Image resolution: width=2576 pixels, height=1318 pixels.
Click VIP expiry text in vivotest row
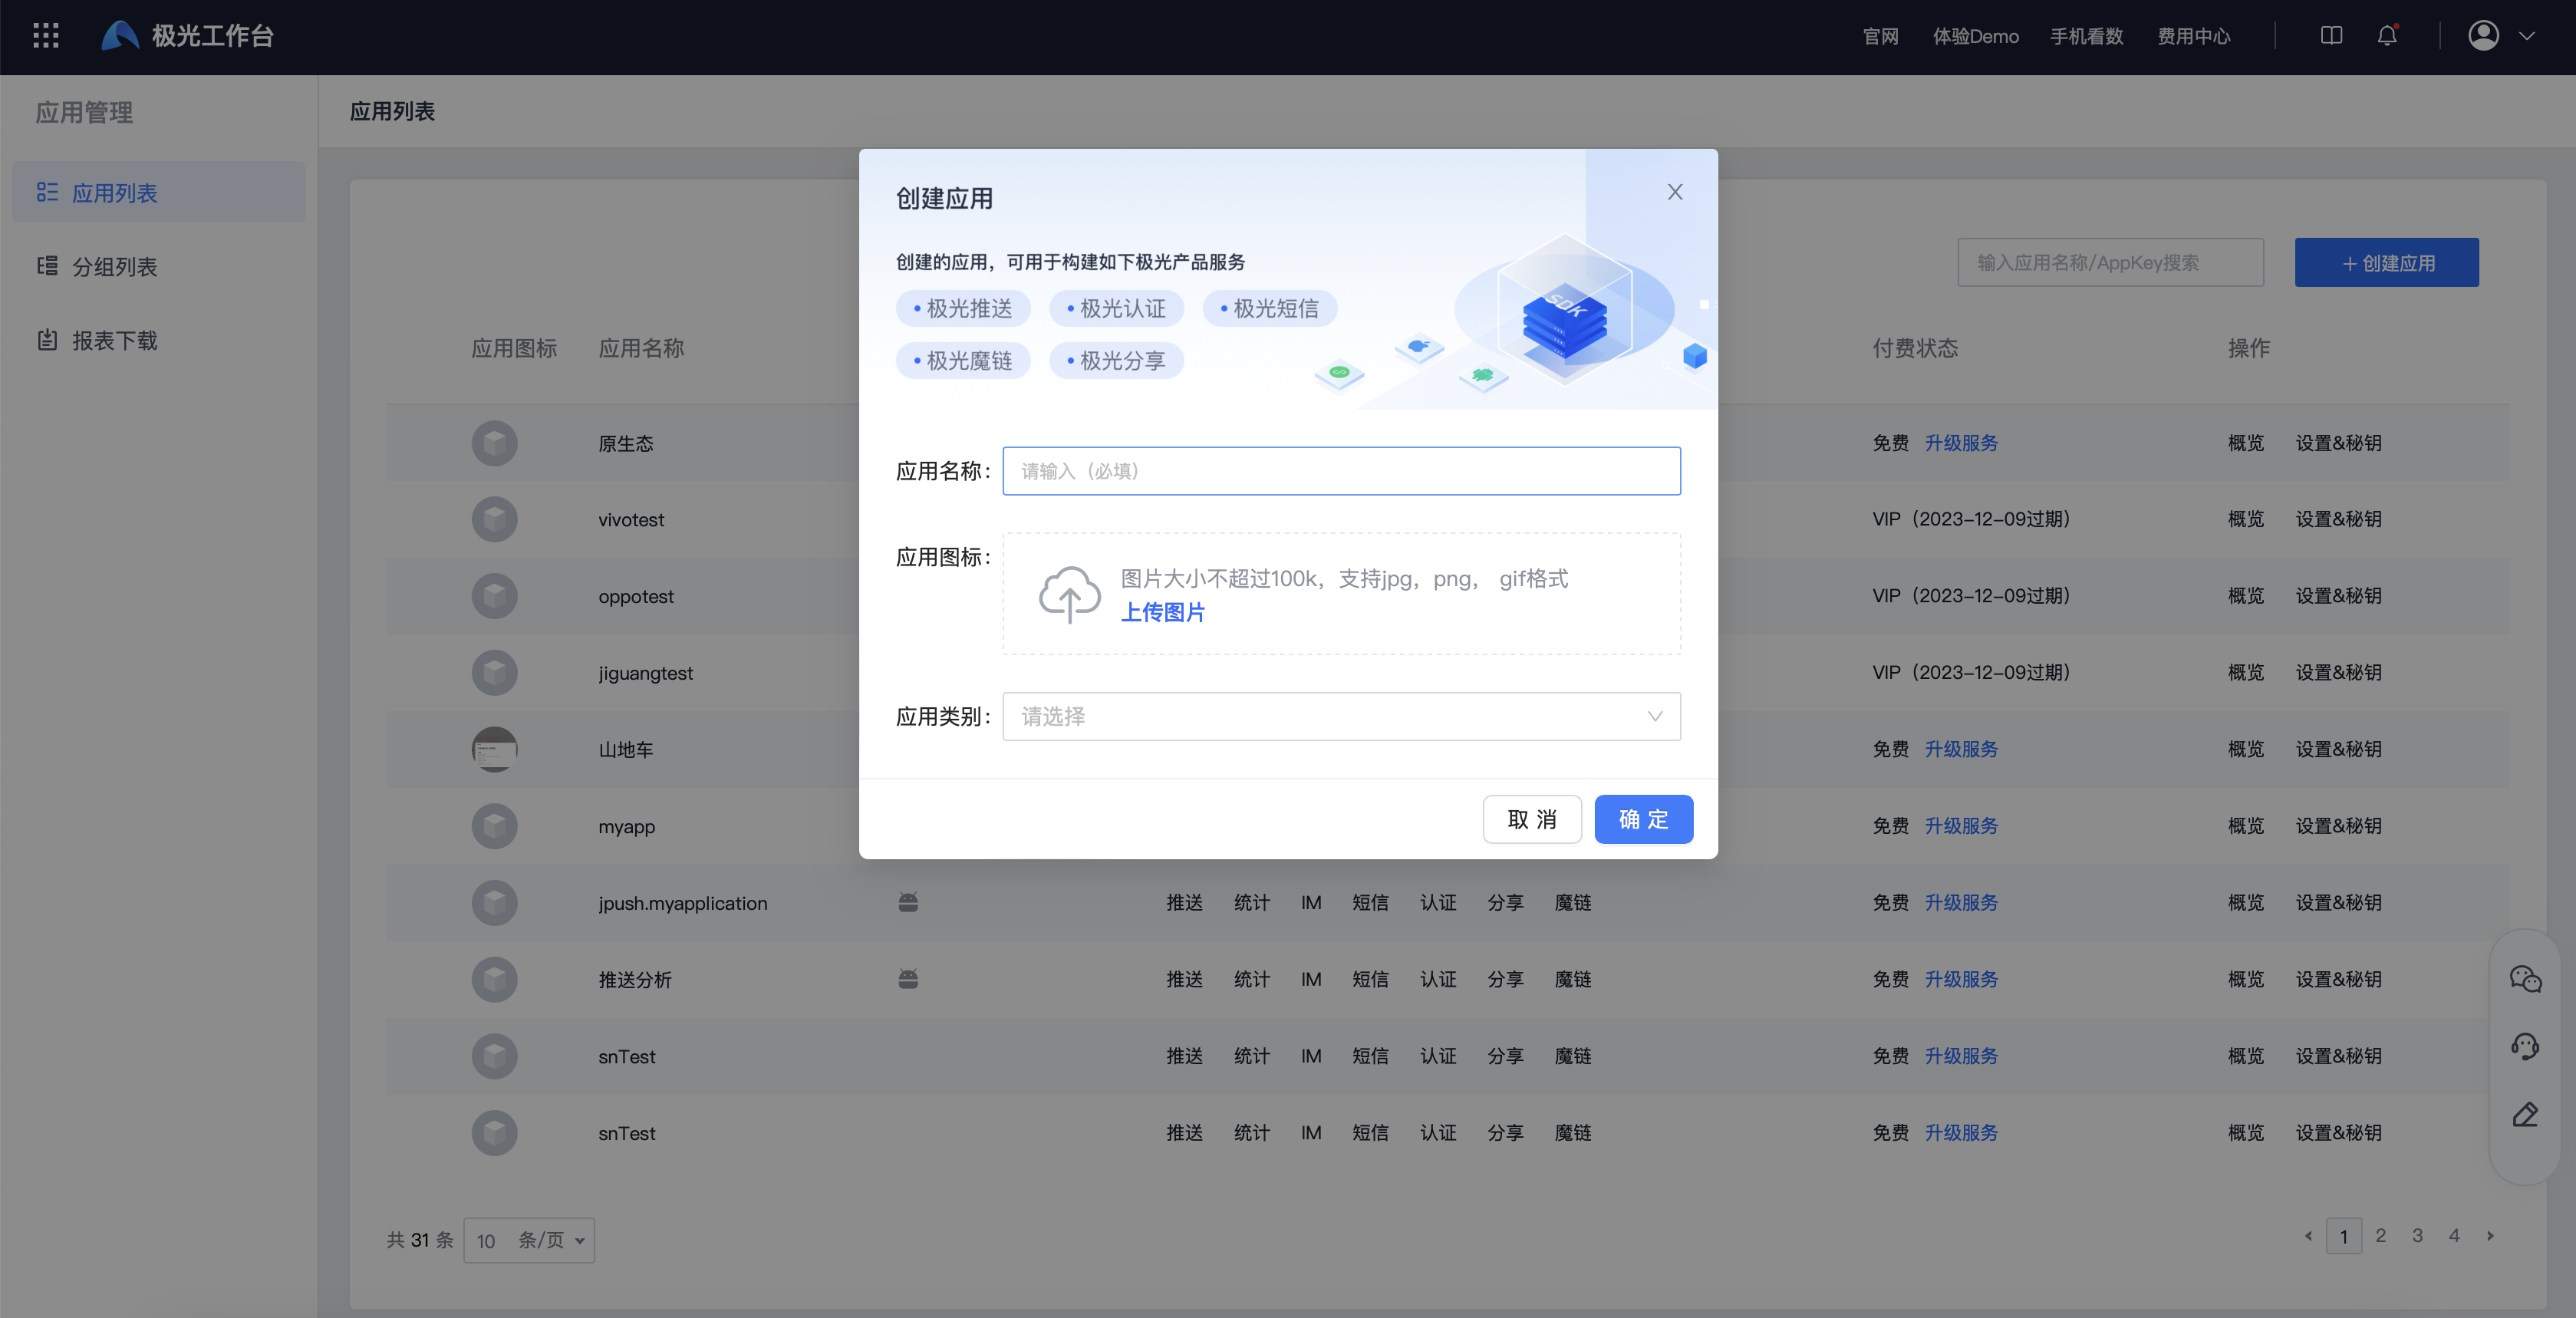[x=1971, y=520]
